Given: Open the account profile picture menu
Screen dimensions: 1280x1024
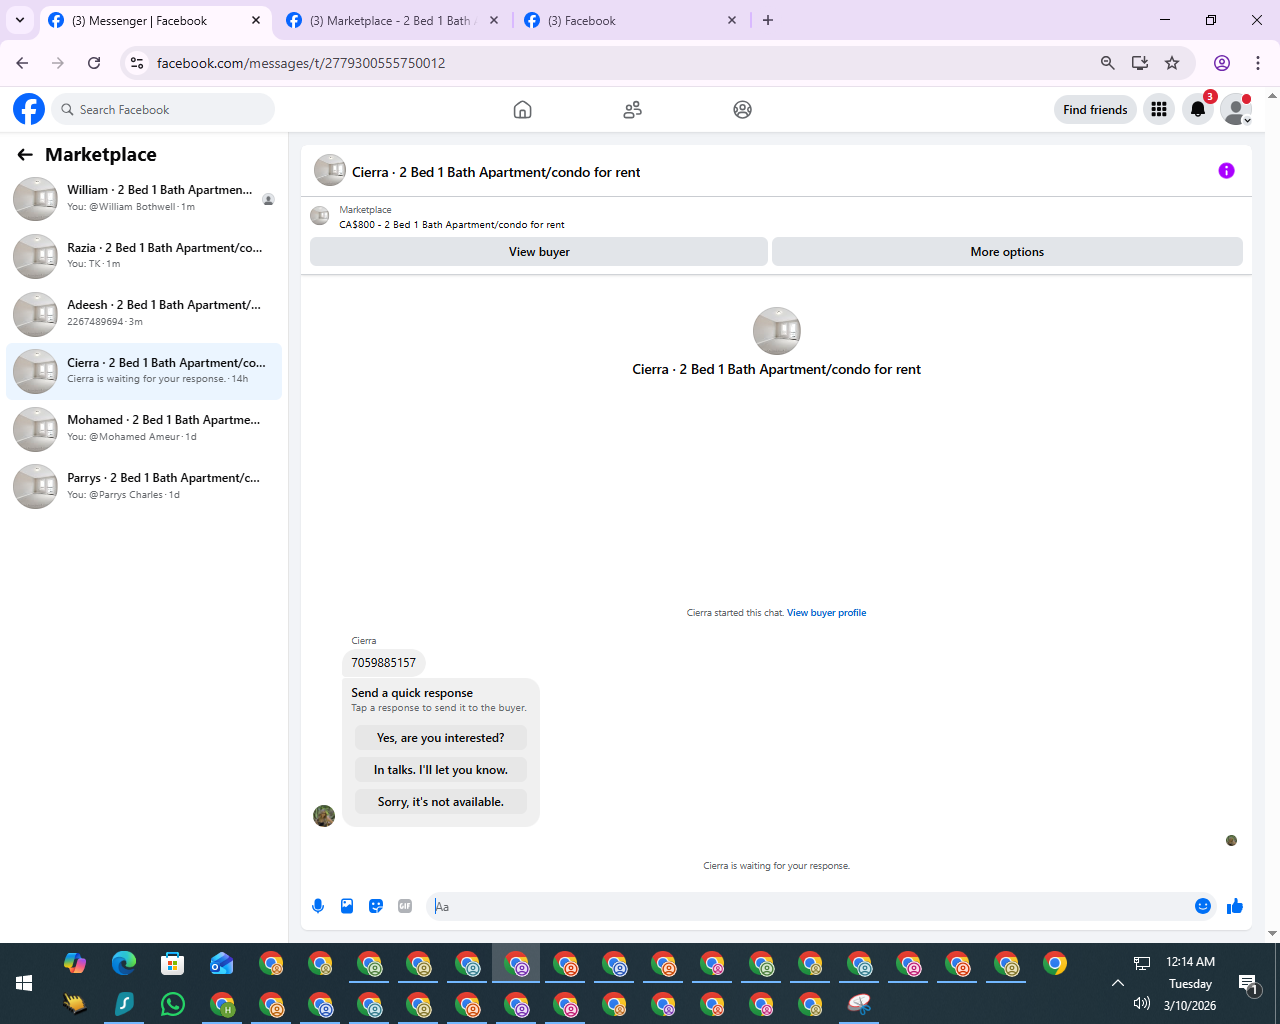Looking at the screenshot, I should 1237,110.
